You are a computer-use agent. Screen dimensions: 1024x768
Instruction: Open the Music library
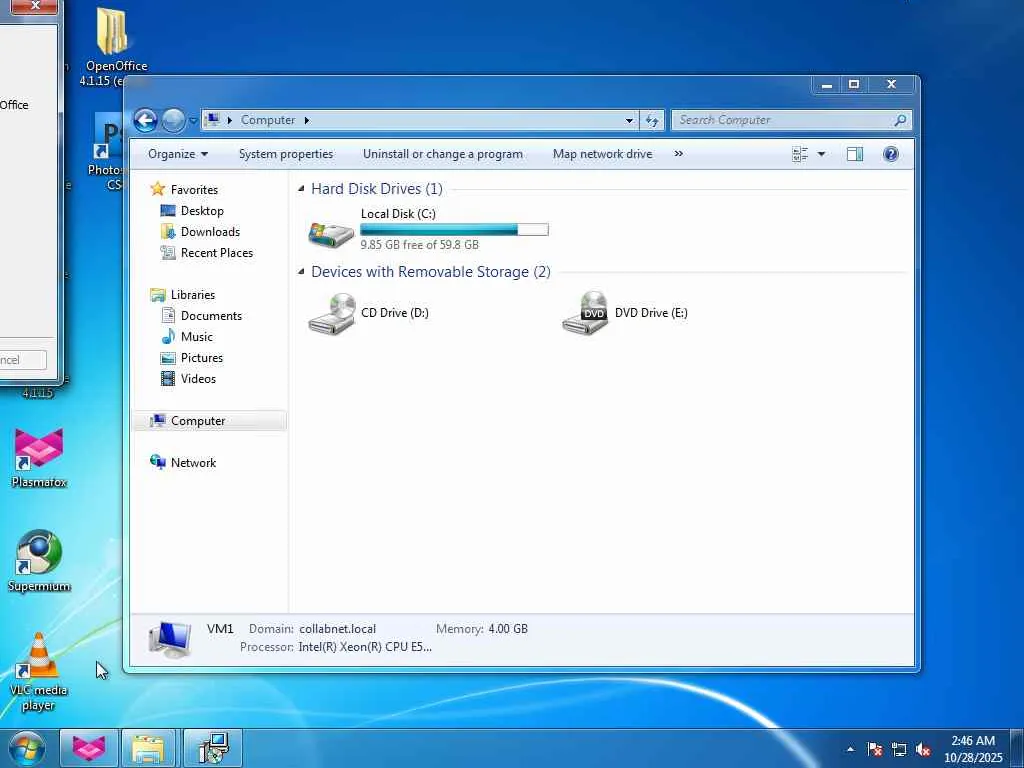[196, 337]
